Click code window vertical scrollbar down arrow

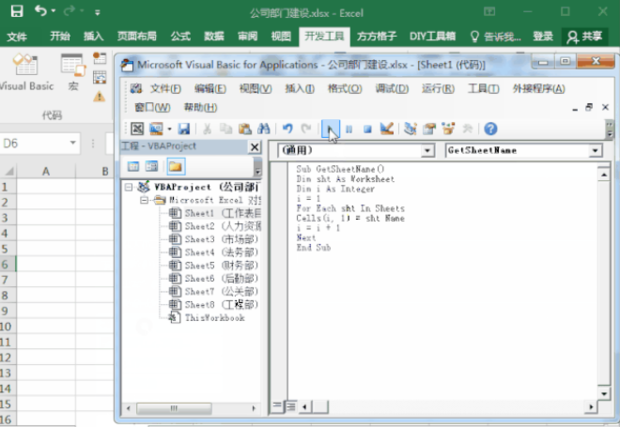pos(604,393)
